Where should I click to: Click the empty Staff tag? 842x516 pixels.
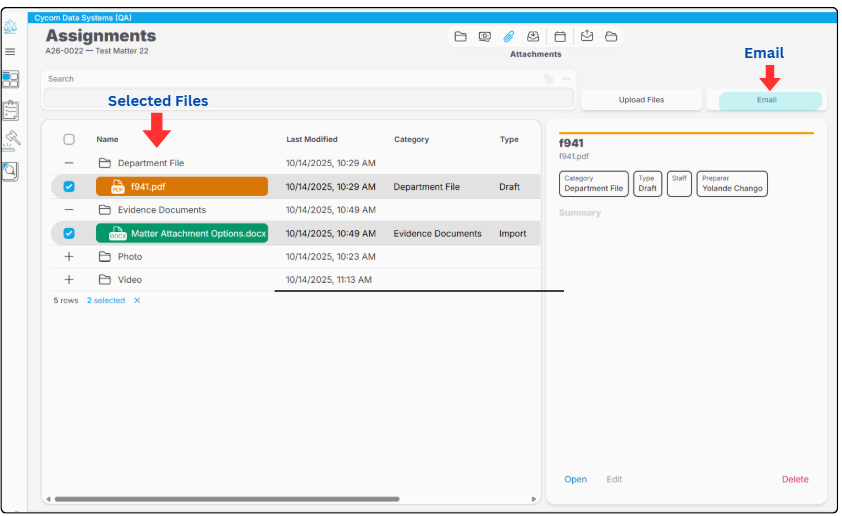679,184
